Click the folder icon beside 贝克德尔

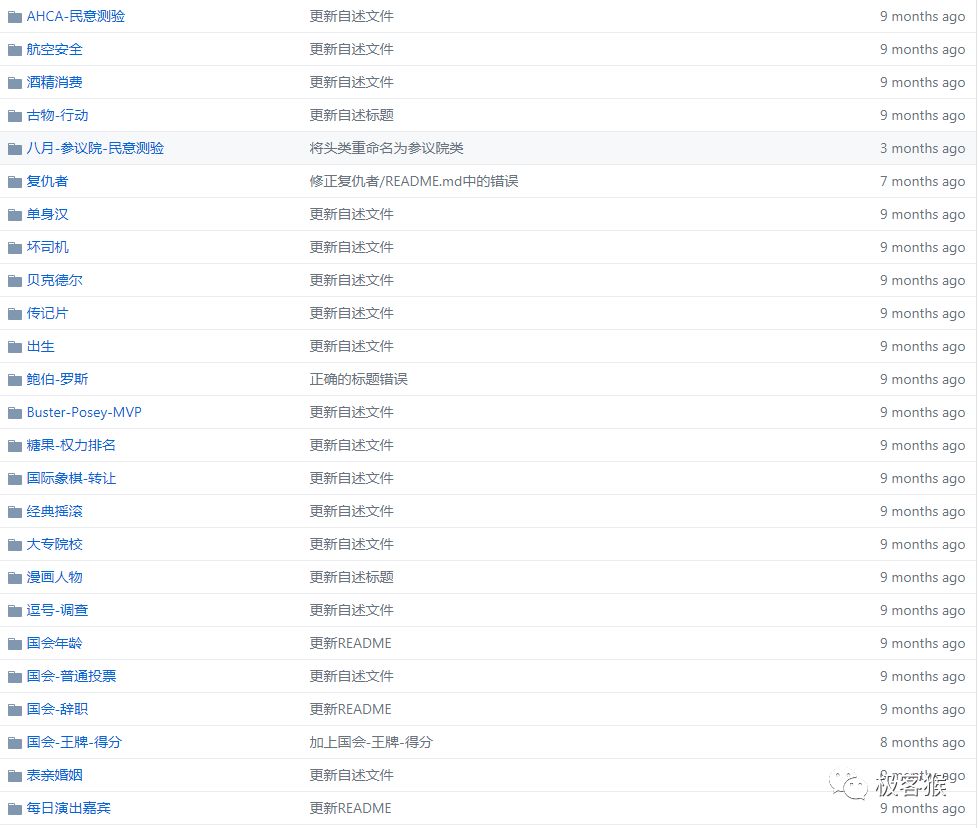pos(15,281)
